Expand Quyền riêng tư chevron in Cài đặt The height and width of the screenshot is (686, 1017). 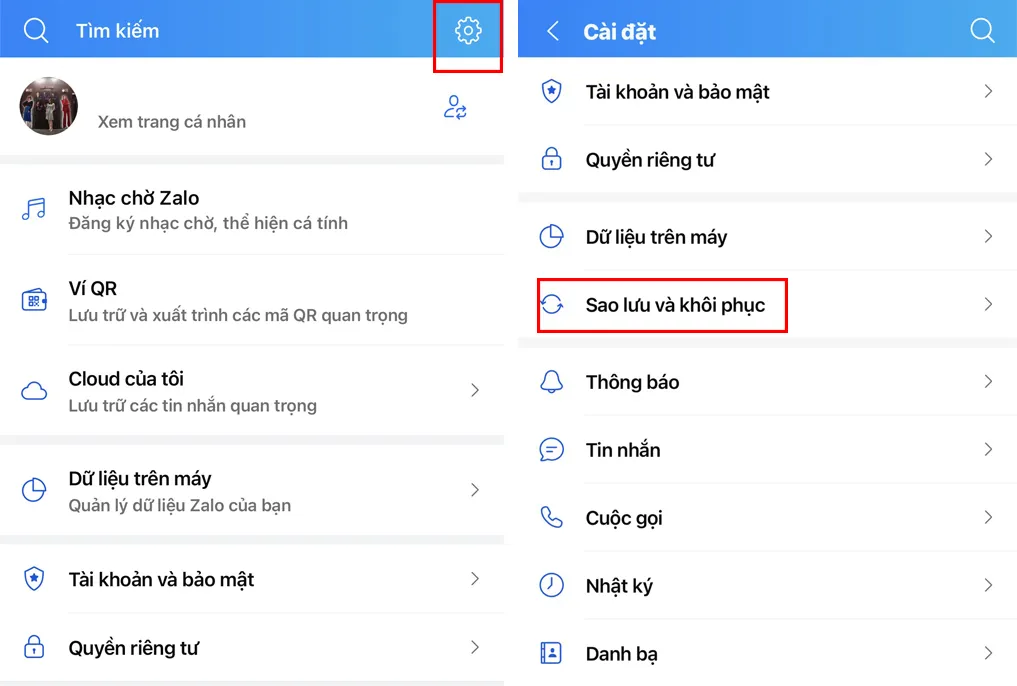988,160
